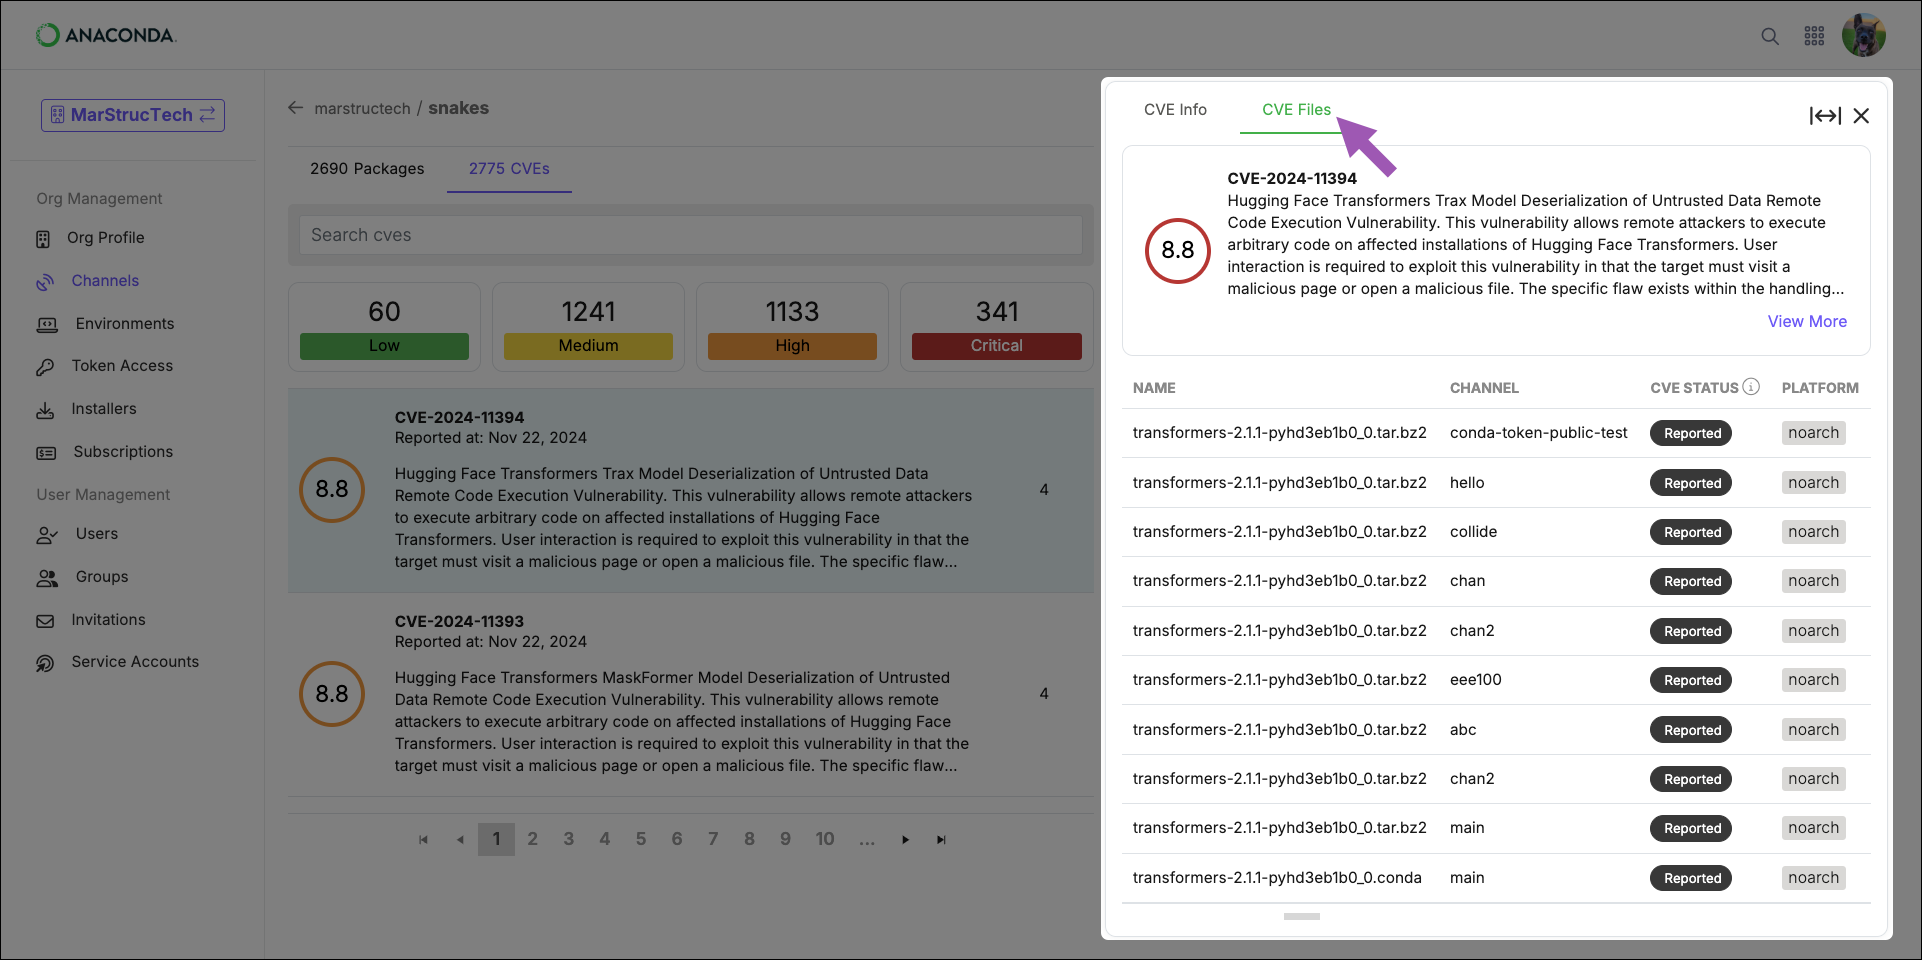
Task: Select CVE-2024-11394 list entry
Action: point(690,490)
